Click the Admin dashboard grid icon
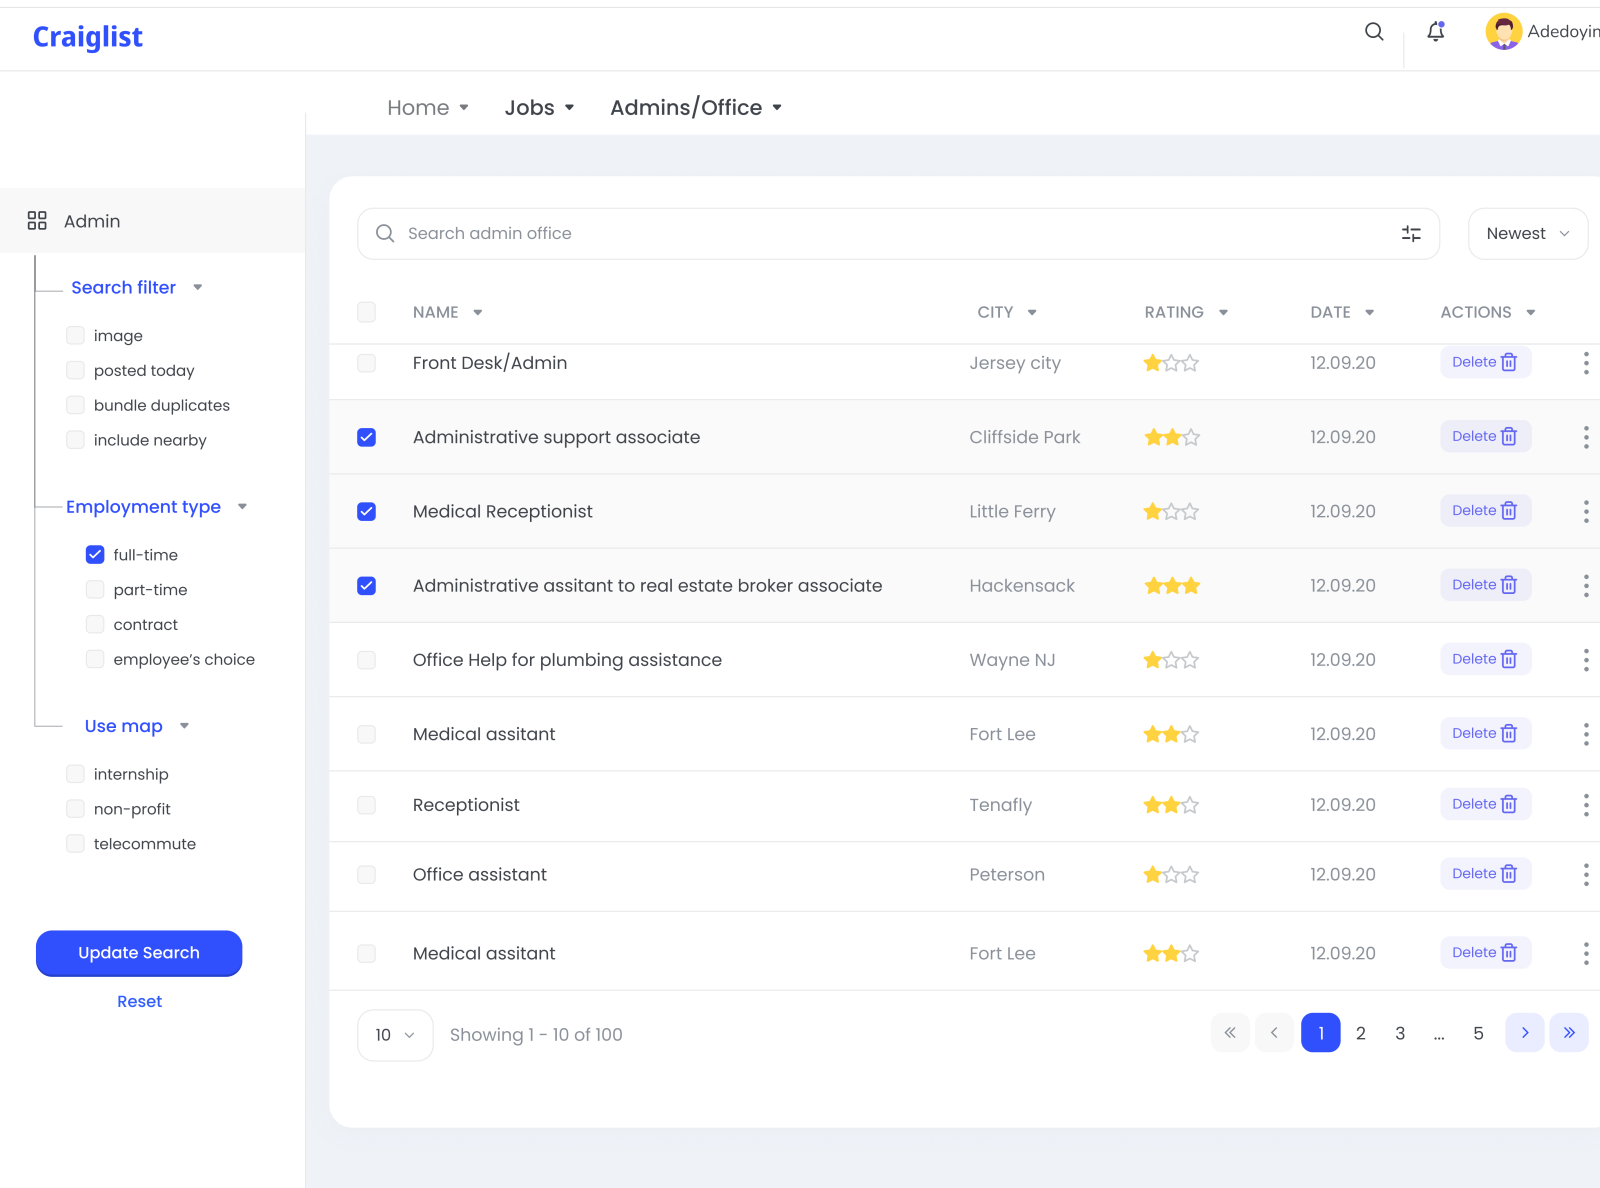Viewport: 1600px width, 1188px height. tap(37, 220)
